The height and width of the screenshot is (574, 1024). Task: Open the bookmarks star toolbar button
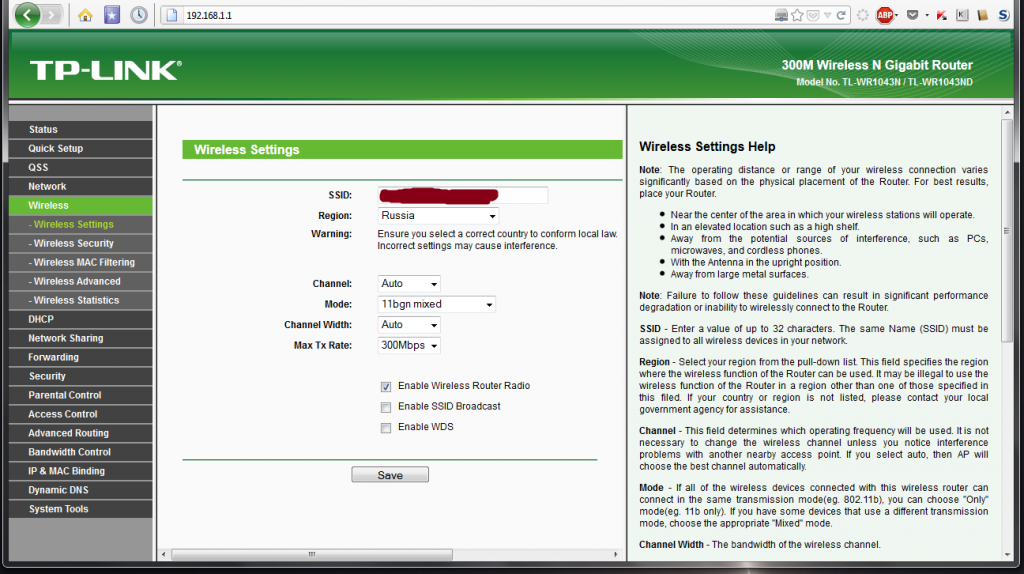pos(112,15)
